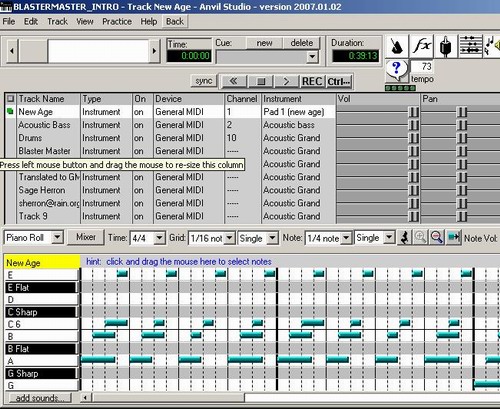Open the fx effects icon

[421, 46]
